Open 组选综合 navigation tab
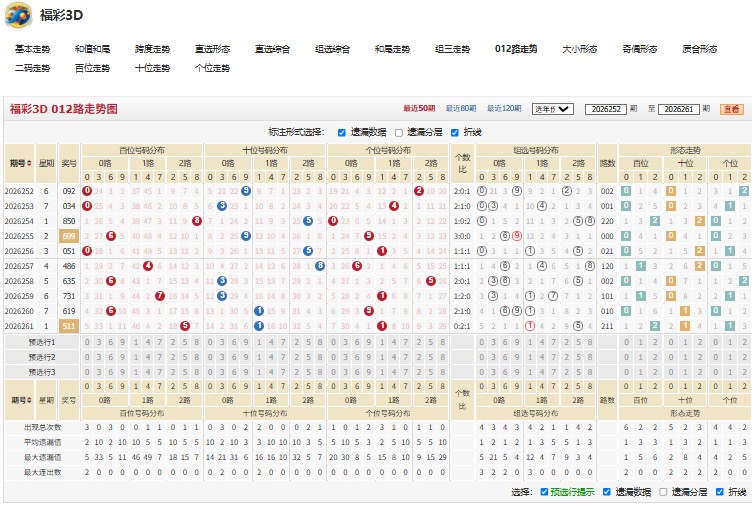Image resolution: width=752 pixels, height=506 pixels. tap(332, 49)
